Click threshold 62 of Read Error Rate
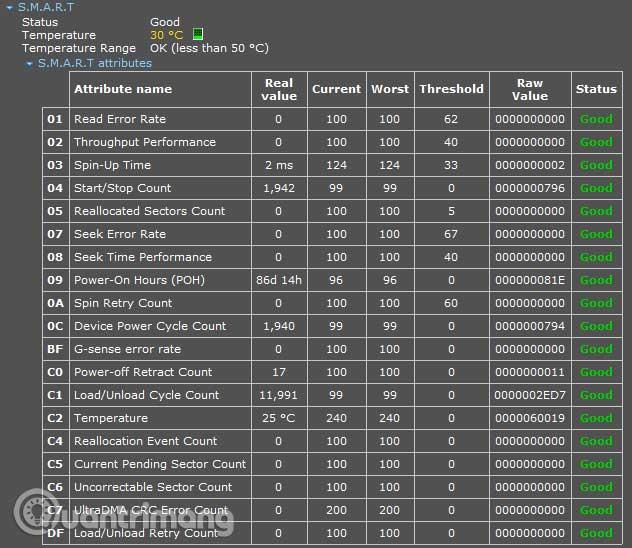 pyautogui.click(x=451, y=119)
